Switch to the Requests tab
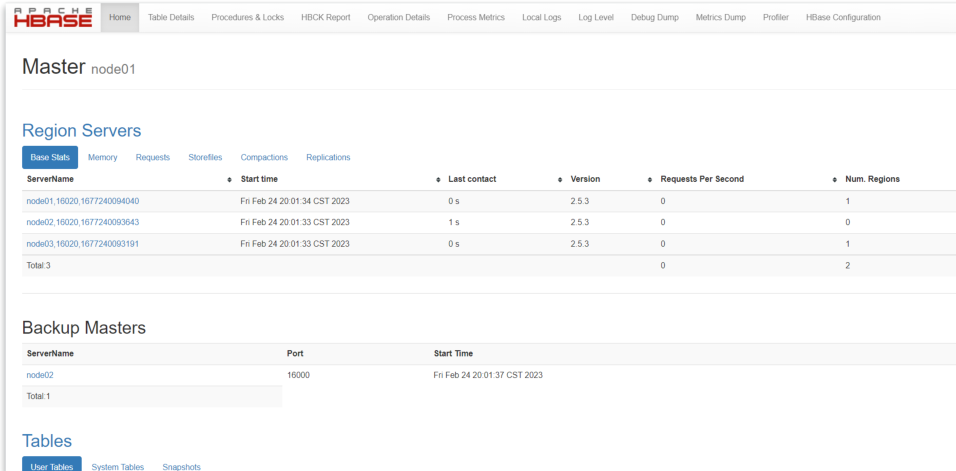This screenshot has width=956, height=471. click(x=153, y=157)
